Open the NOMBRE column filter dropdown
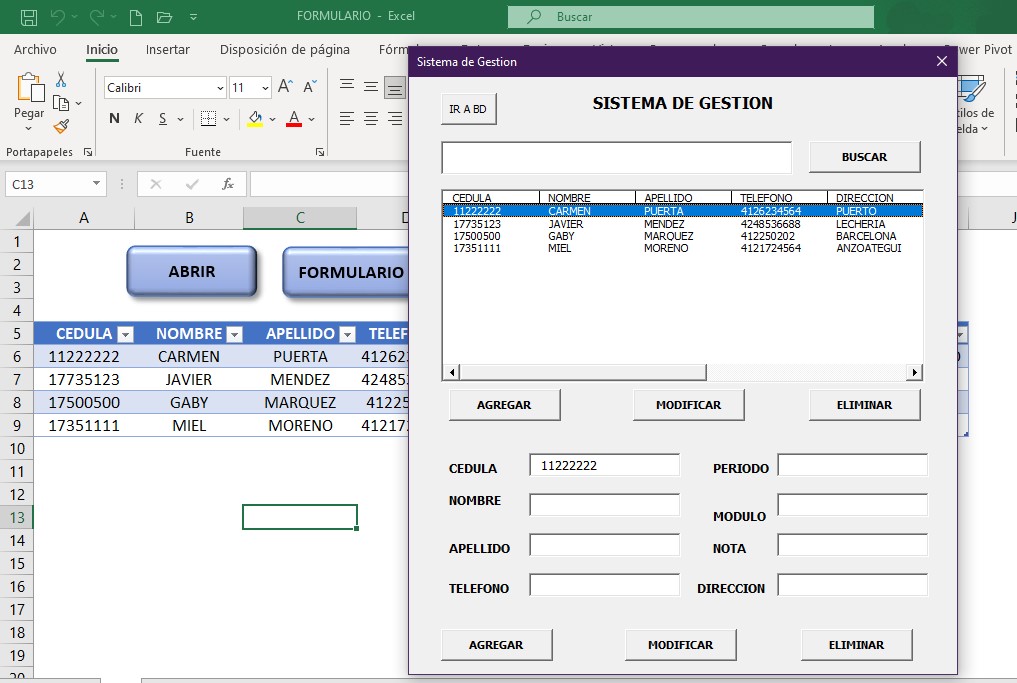Image resolution: width=1017 pixels, height=683 pixels. (235, 335)
